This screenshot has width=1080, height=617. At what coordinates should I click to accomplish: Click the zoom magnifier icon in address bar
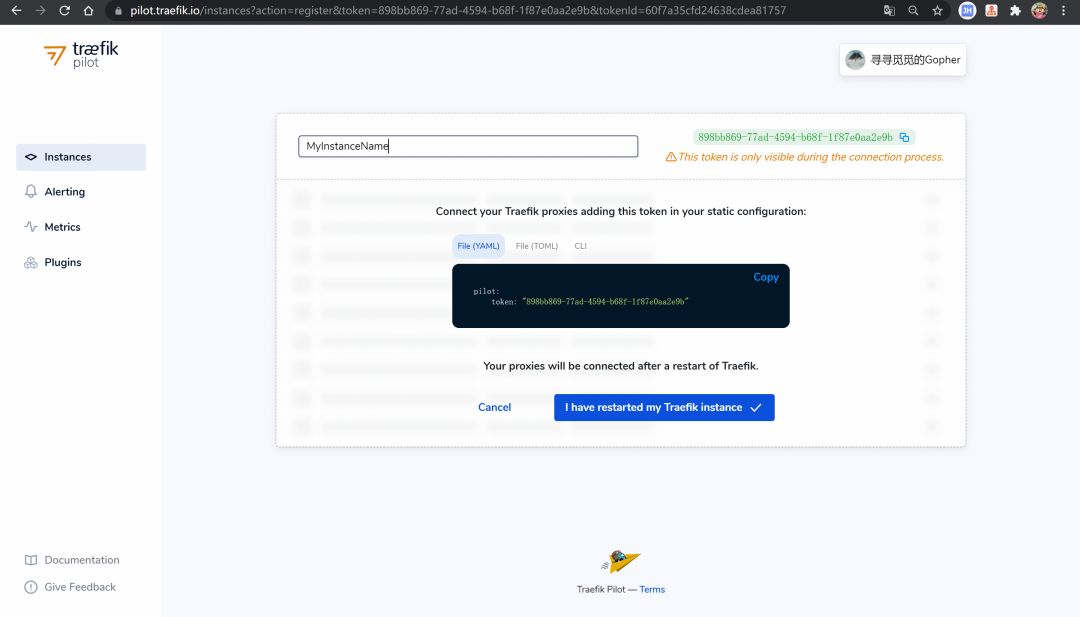[x=913, y=10]
